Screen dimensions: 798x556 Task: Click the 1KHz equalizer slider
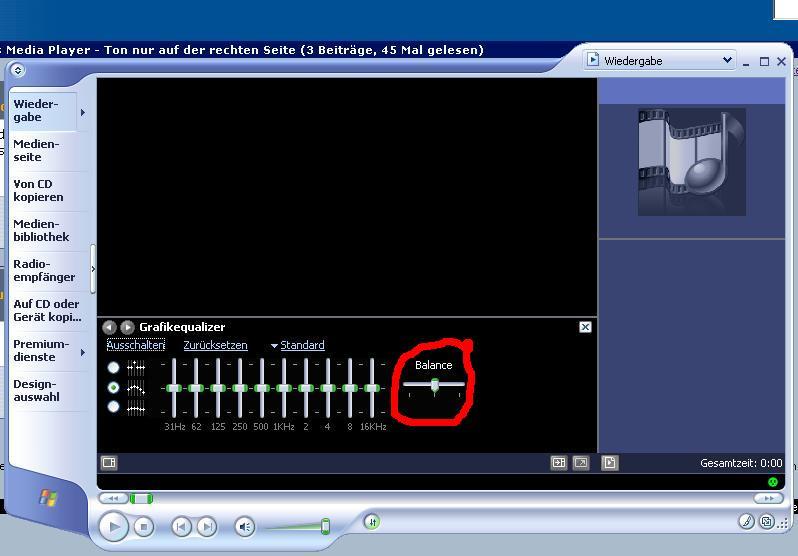point(284,388)
